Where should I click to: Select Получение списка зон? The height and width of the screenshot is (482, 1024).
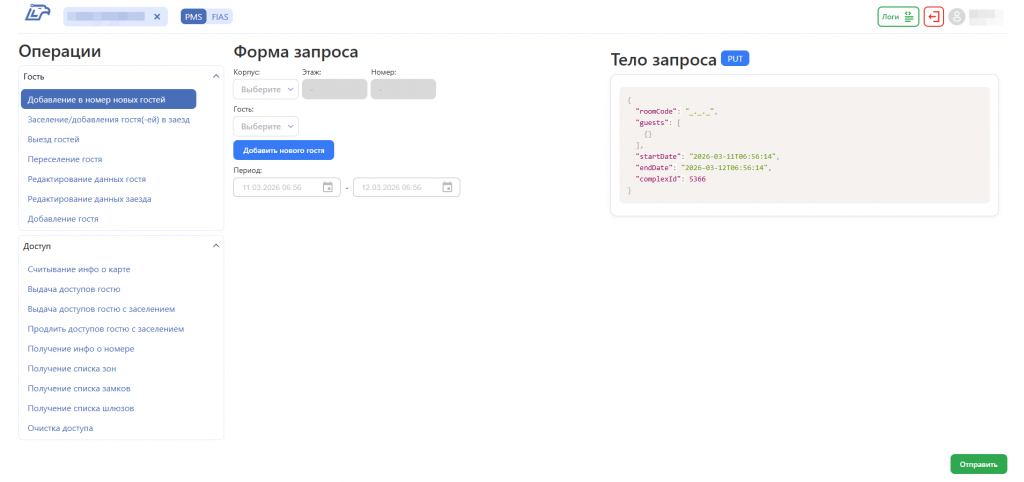point(72,368)
